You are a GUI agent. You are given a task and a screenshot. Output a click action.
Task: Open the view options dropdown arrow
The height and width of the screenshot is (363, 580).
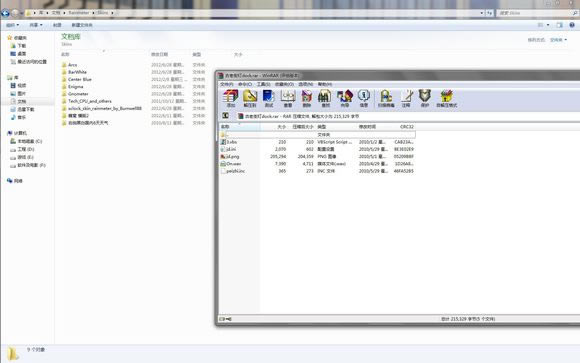(548, 25)
